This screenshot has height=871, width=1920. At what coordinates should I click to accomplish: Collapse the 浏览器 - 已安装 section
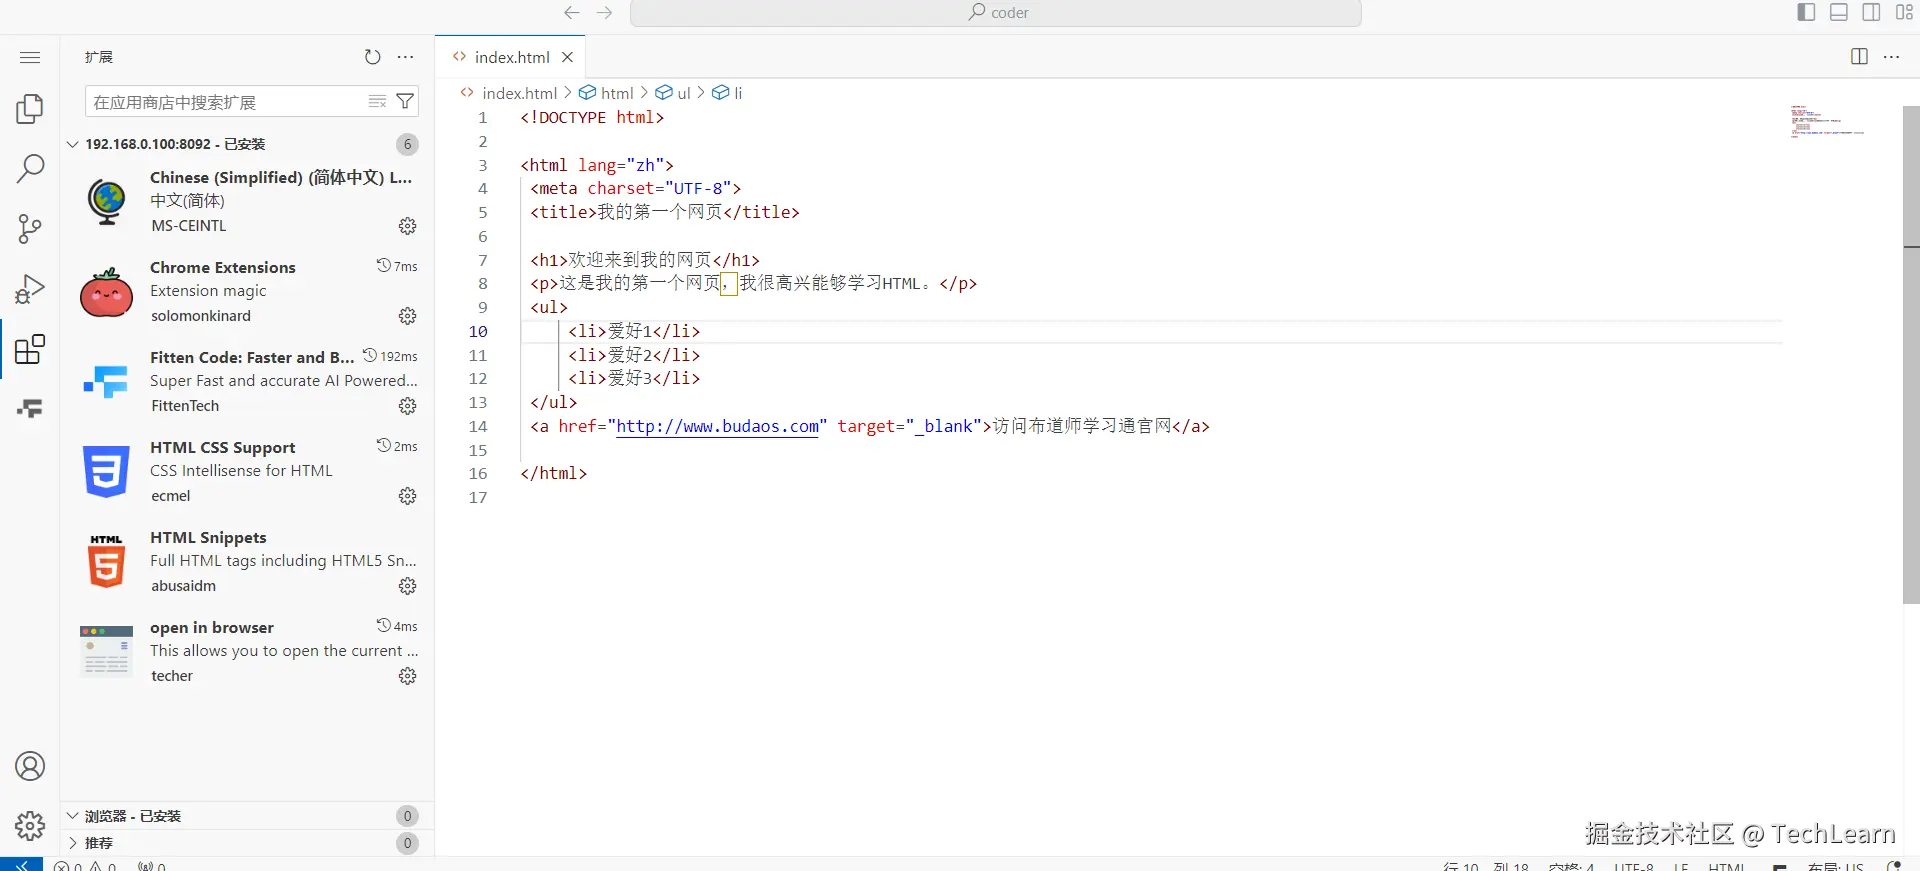point(247,816)
